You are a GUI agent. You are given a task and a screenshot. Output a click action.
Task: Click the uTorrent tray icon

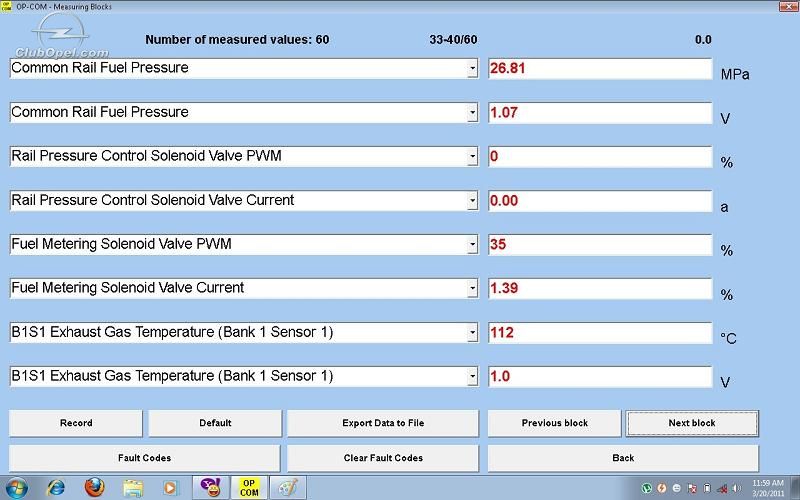click(647, 489)
